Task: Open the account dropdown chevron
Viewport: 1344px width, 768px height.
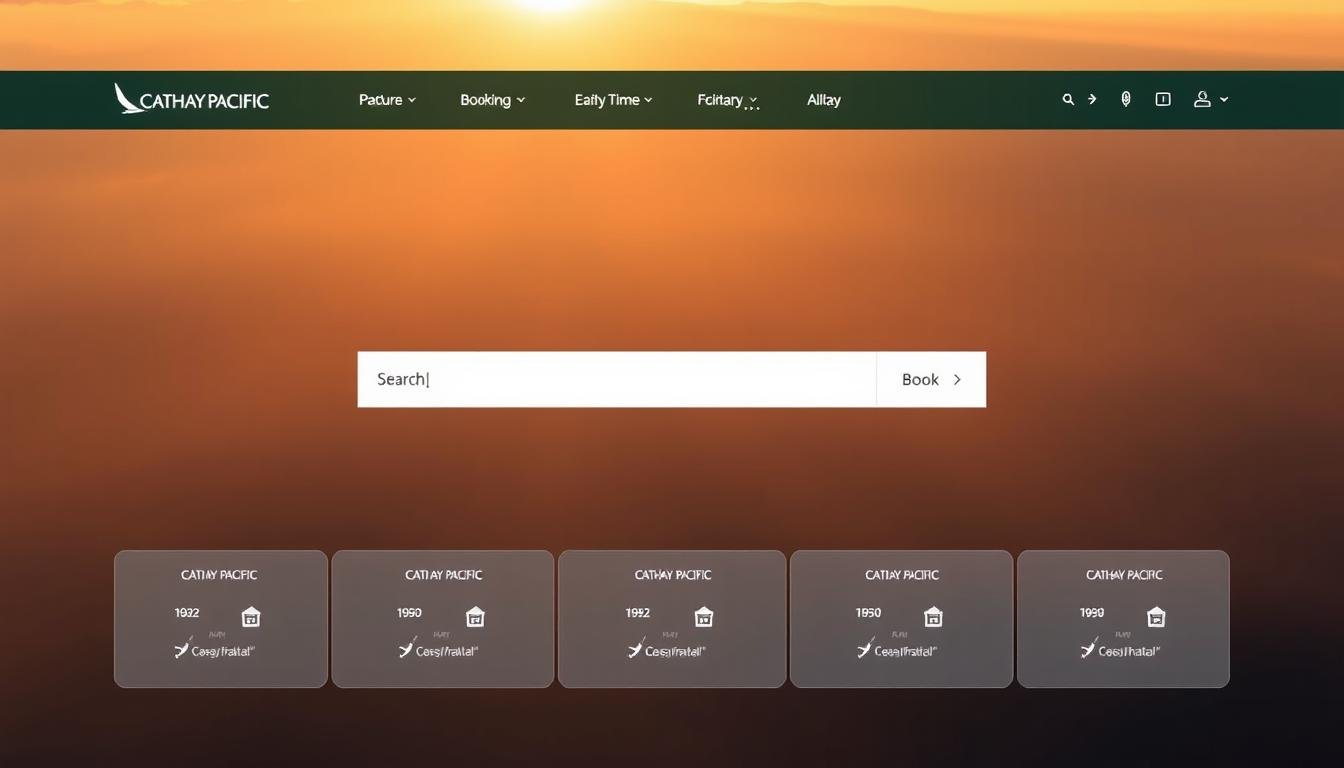Action: point(1224,100)
